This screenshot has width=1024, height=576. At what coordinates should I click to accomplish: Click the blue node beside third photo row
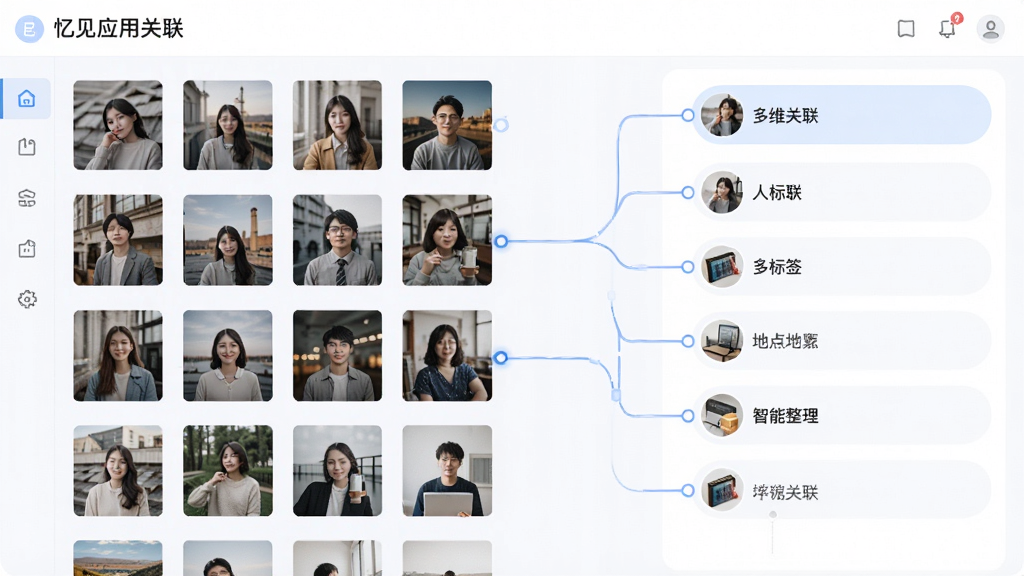[x=501, y=357]
